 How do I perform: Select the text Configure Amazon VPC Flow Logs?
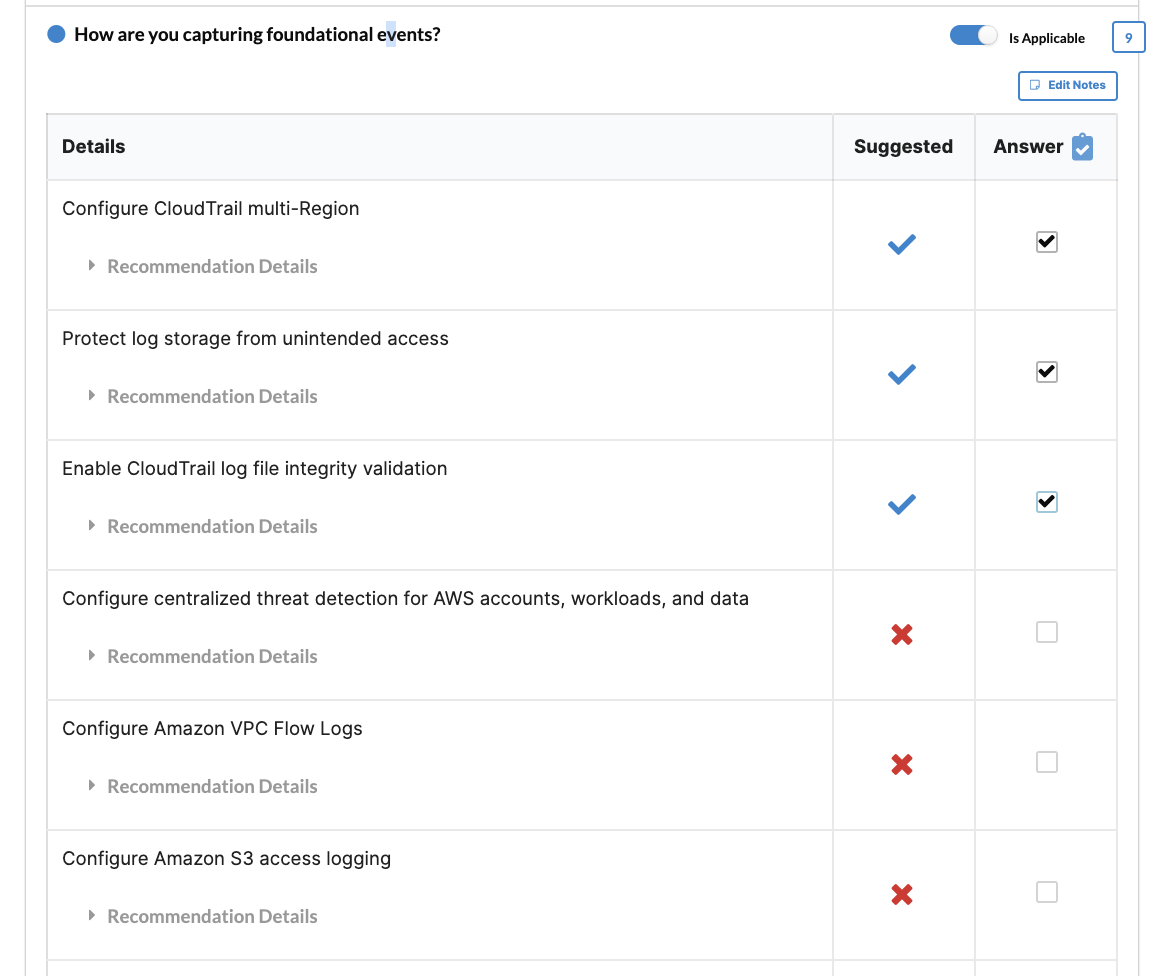[x=212, y=729]
